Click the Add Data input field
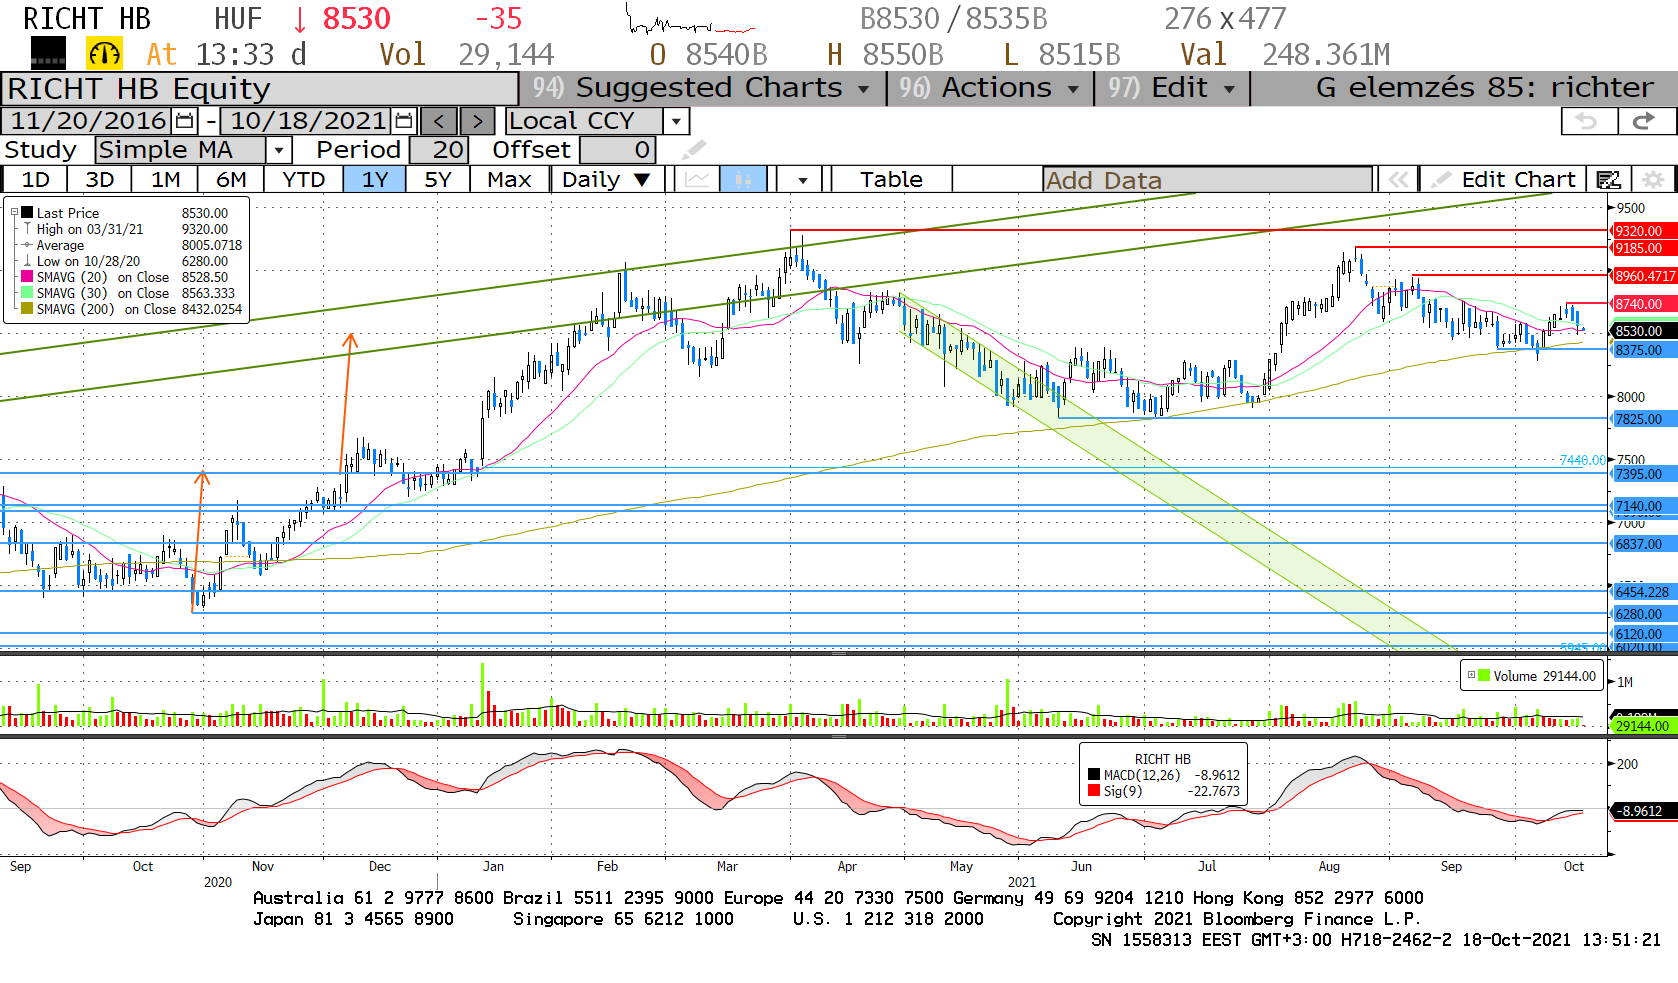 1207,180
